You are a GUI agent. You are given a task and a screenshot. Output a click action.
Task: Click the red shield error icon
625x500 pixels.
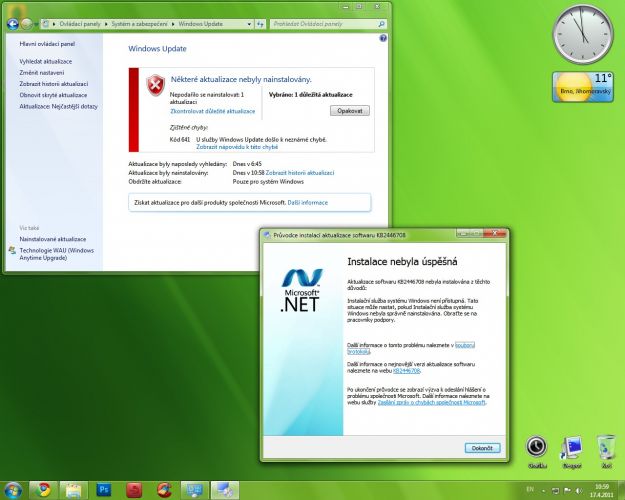(155, 85)
